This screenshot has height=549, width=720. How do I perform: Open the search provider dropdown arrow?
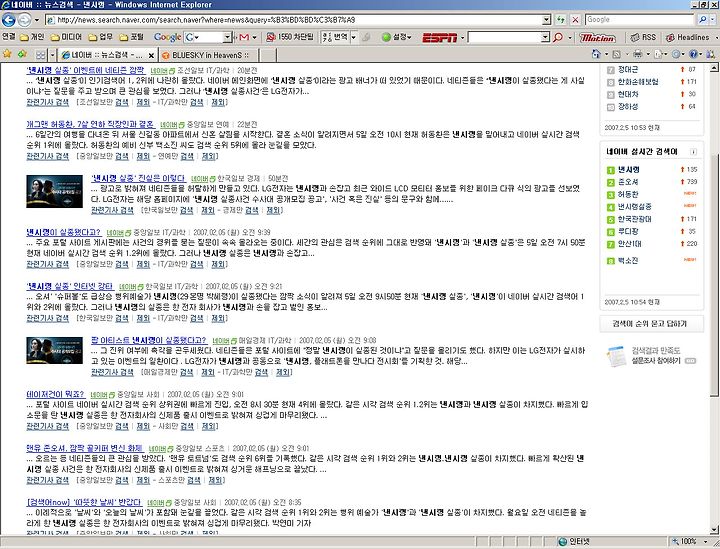pyautogui.click(x=713, y=20)
